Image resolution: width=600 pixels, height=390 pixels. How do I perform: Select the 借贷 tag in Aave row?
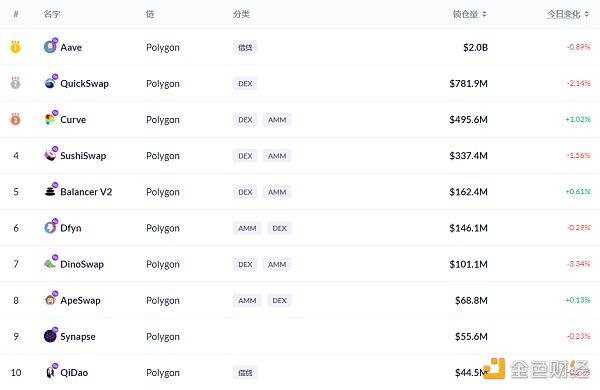tap(245, 47)
